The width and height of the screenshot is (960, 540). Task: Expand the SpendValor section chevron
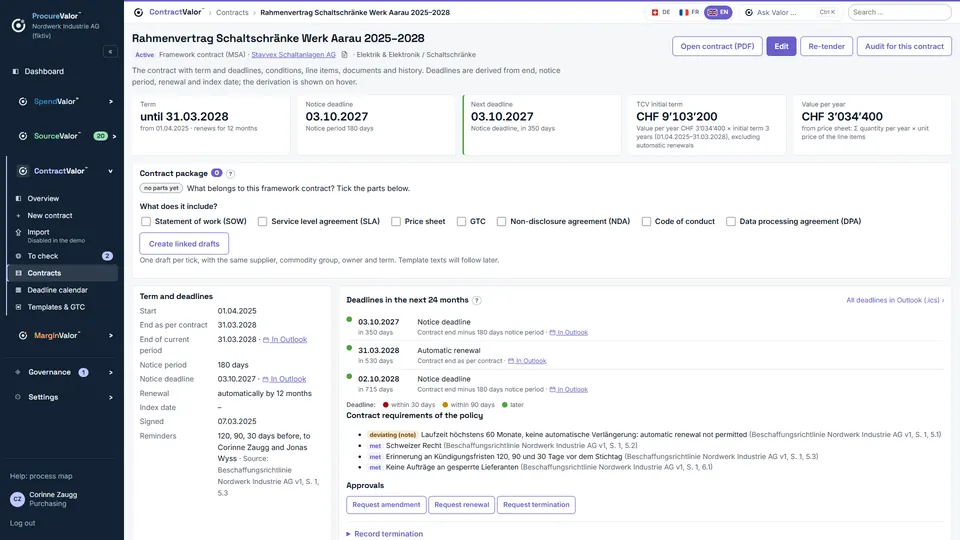pyautogui.click(x=111, y=102)
